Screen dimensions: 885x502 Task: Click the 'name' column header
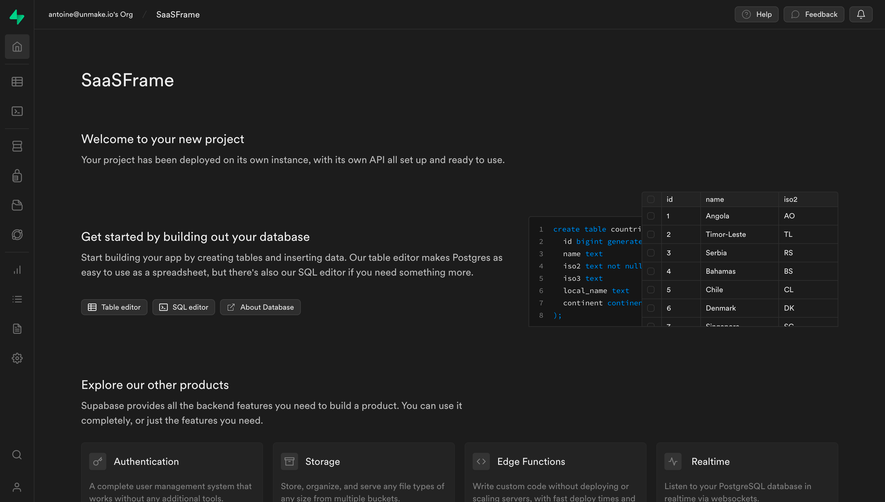pyautogui.click(x=739, y=199)
